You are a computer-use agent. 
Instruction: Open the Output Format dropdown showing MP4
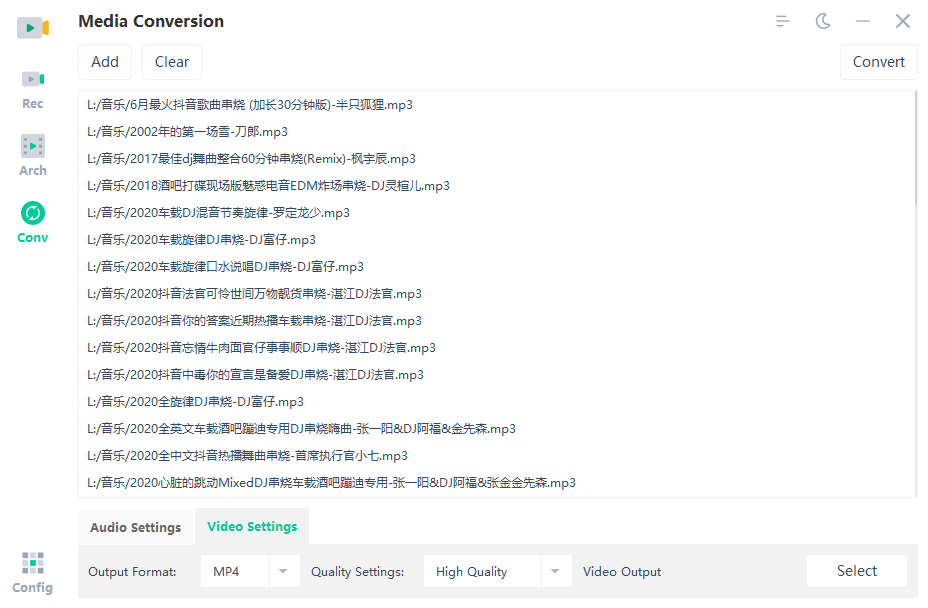tap(282, 571)
